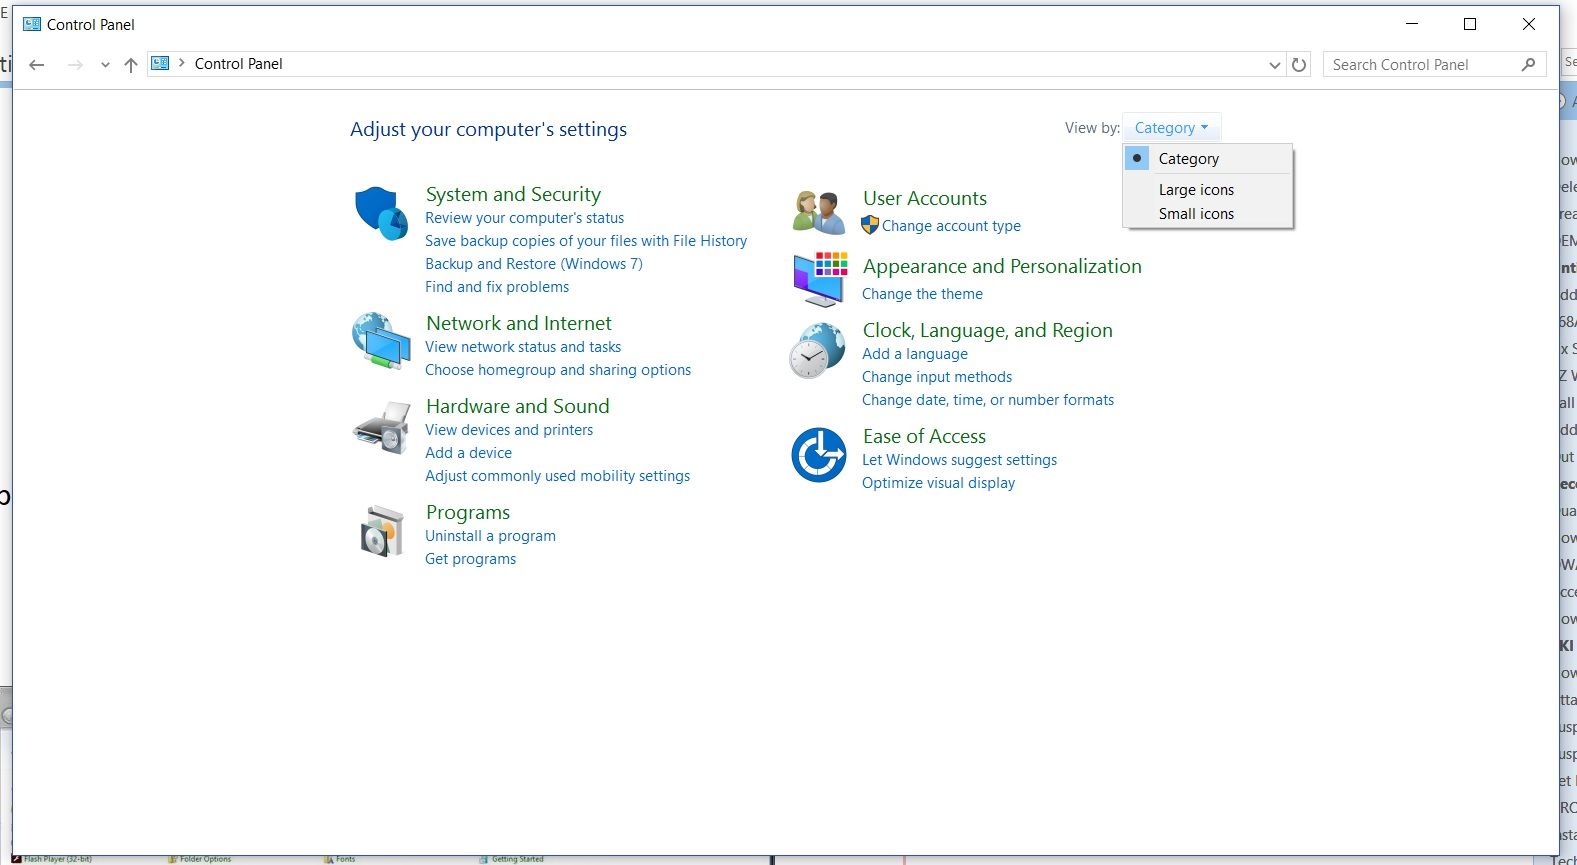Click Change input methods link
This screenshot has width=1577, height=865.
(937, 377)
